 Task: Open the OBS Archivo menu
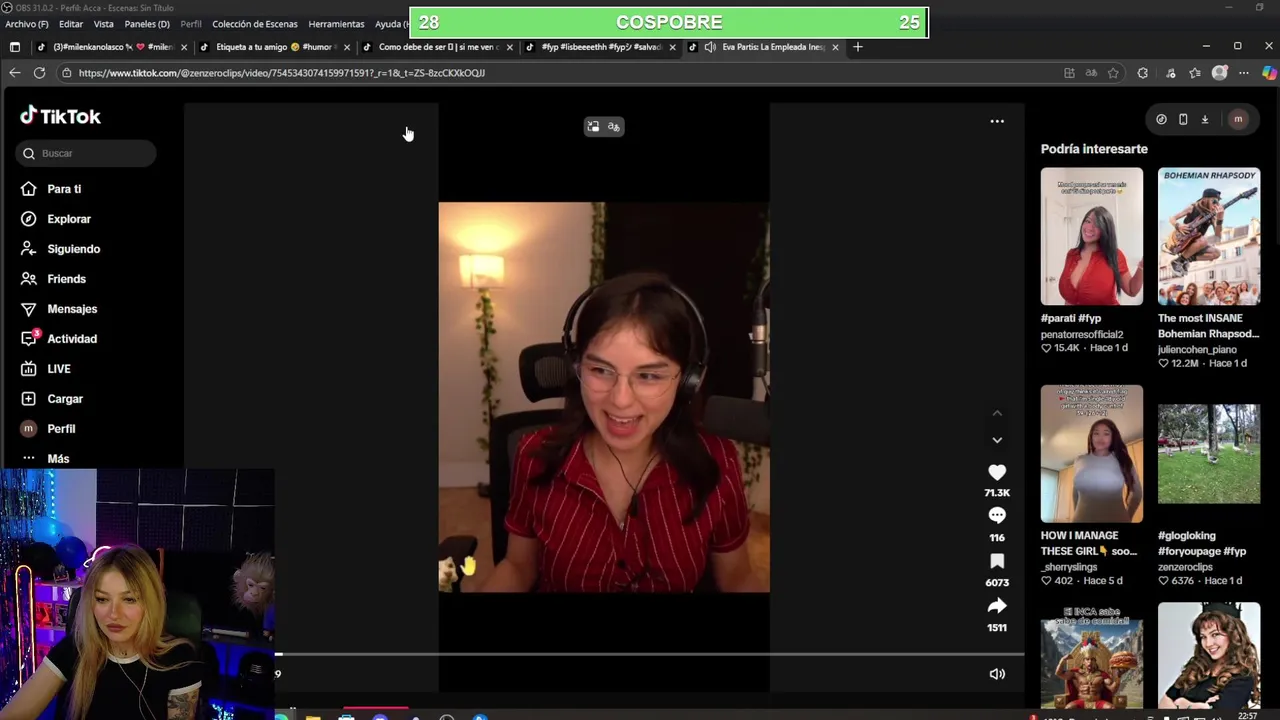(x=26, y=24)
